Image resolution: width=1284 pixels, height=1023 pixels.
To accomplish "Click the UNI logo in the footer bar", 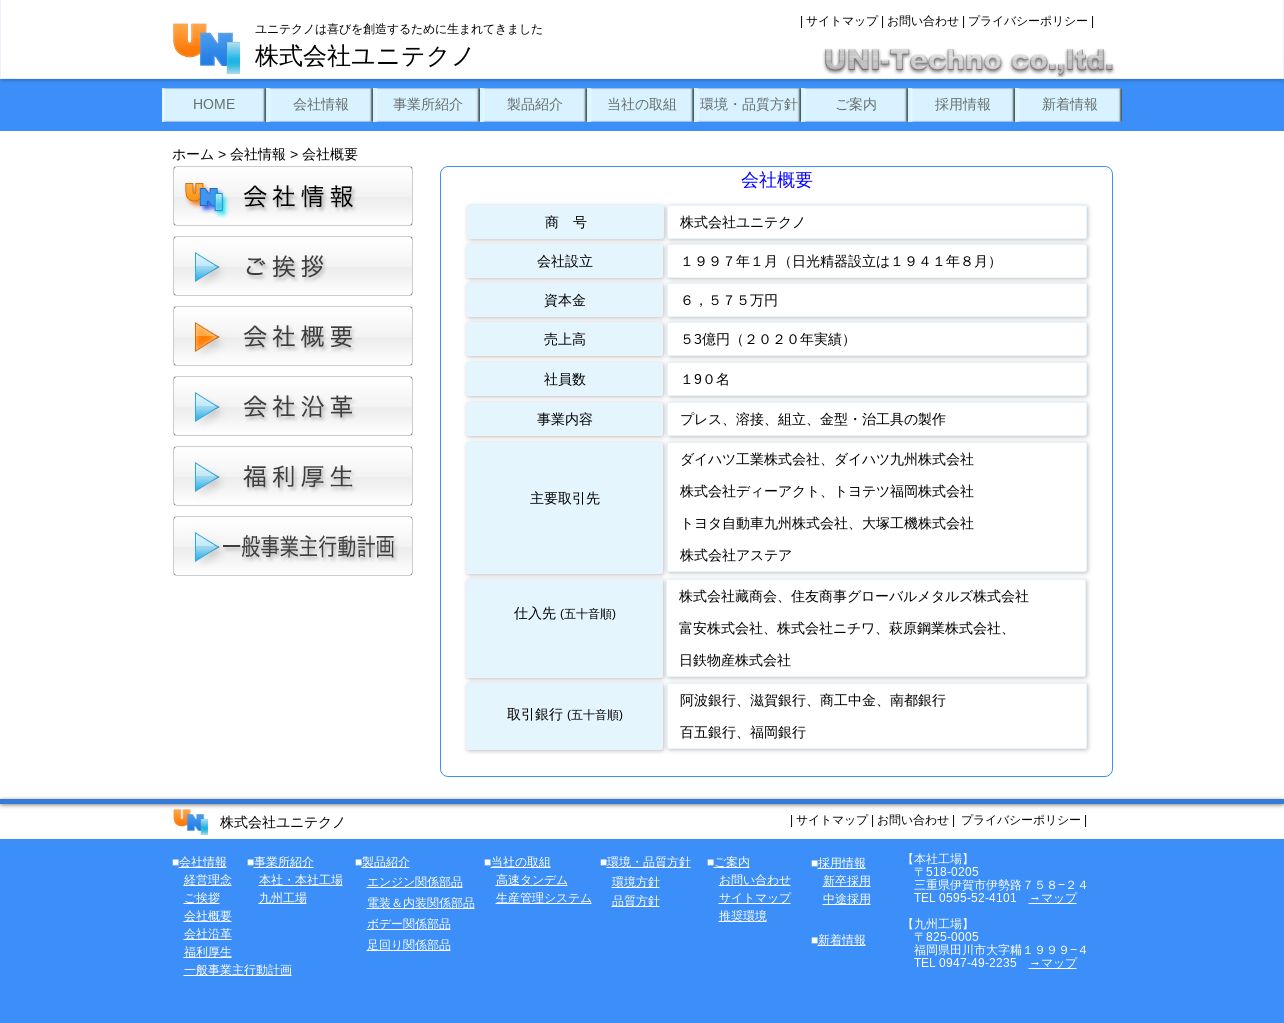I will click(x=190, y=821).
